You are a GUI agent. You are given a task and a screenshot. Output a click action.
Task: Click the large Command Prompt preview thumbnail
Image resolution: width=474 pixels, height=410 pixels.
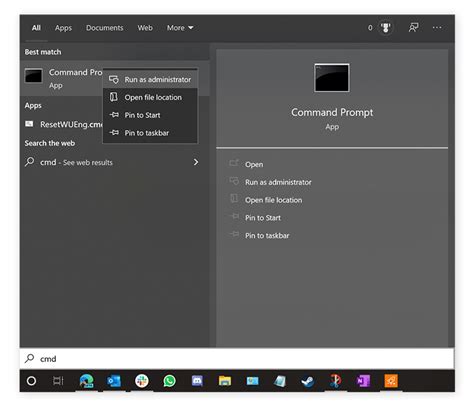pyautogui.click(x=332, y=78)
